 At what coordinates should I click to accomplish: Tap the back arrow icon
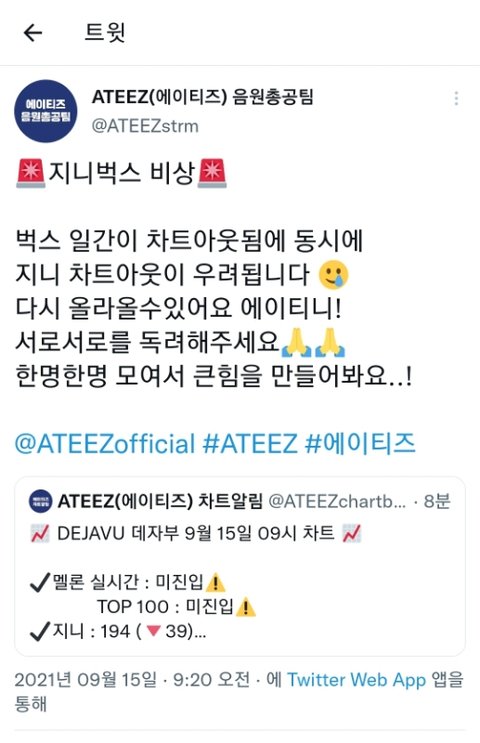(x=33, y=33)
